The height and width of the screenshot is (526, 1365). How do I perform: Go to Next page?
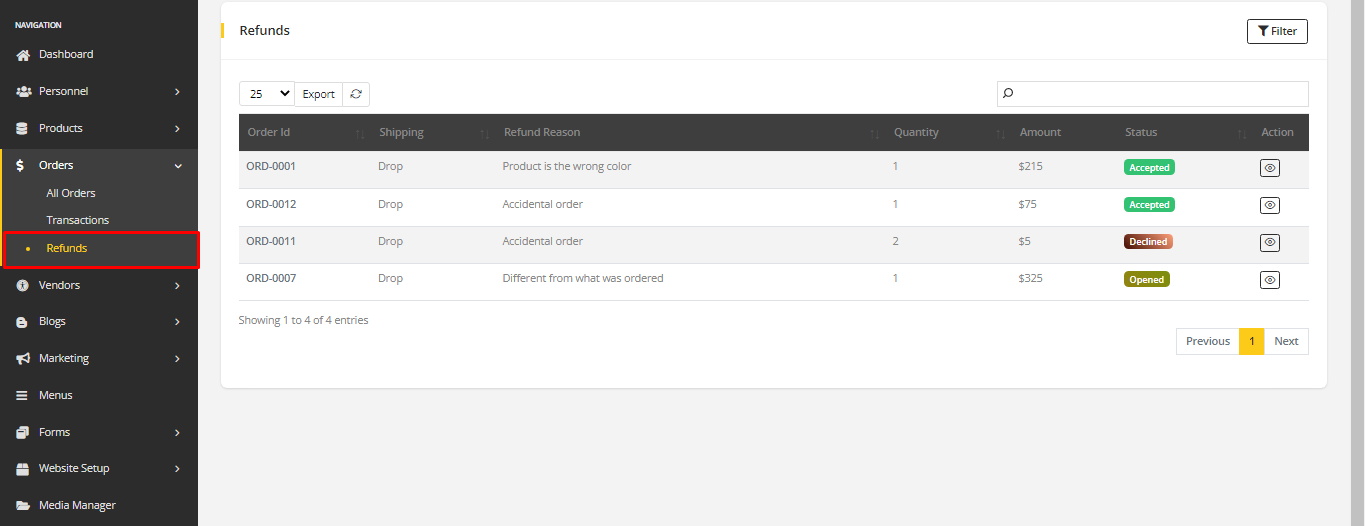click(x=1286, y=341)
